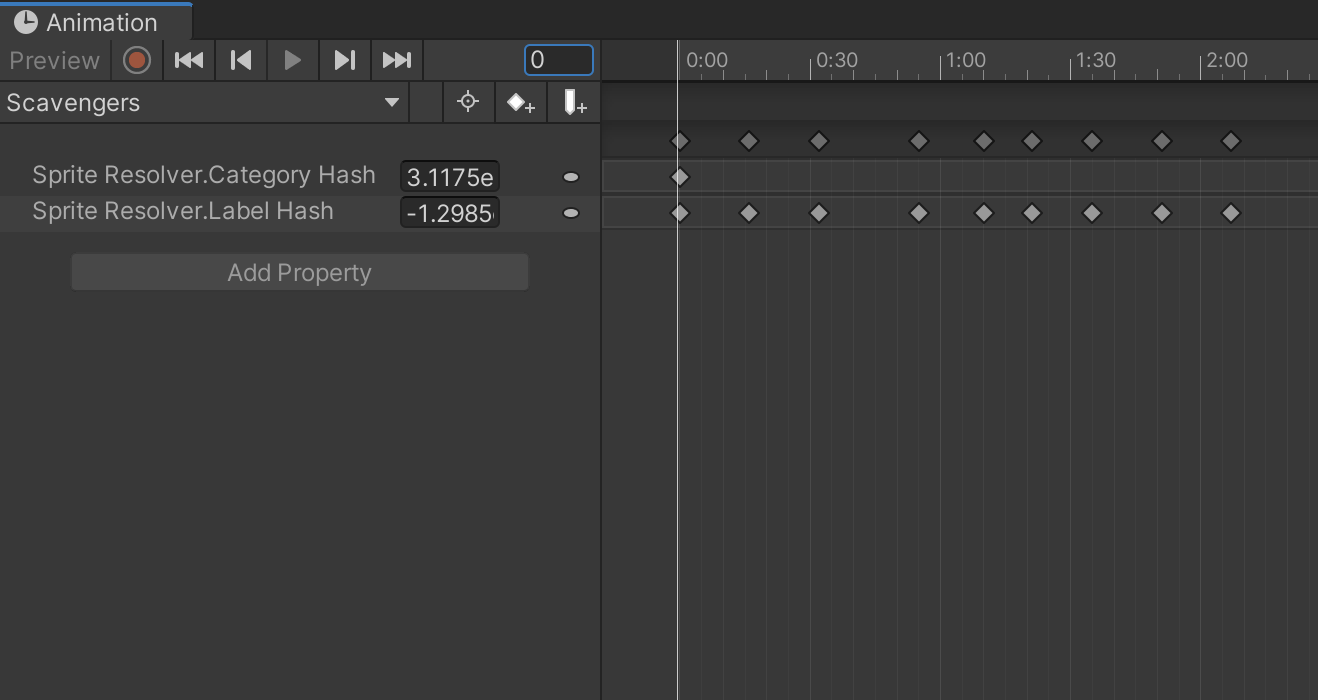Click the Category Hash value field

[x=450, y=177]
